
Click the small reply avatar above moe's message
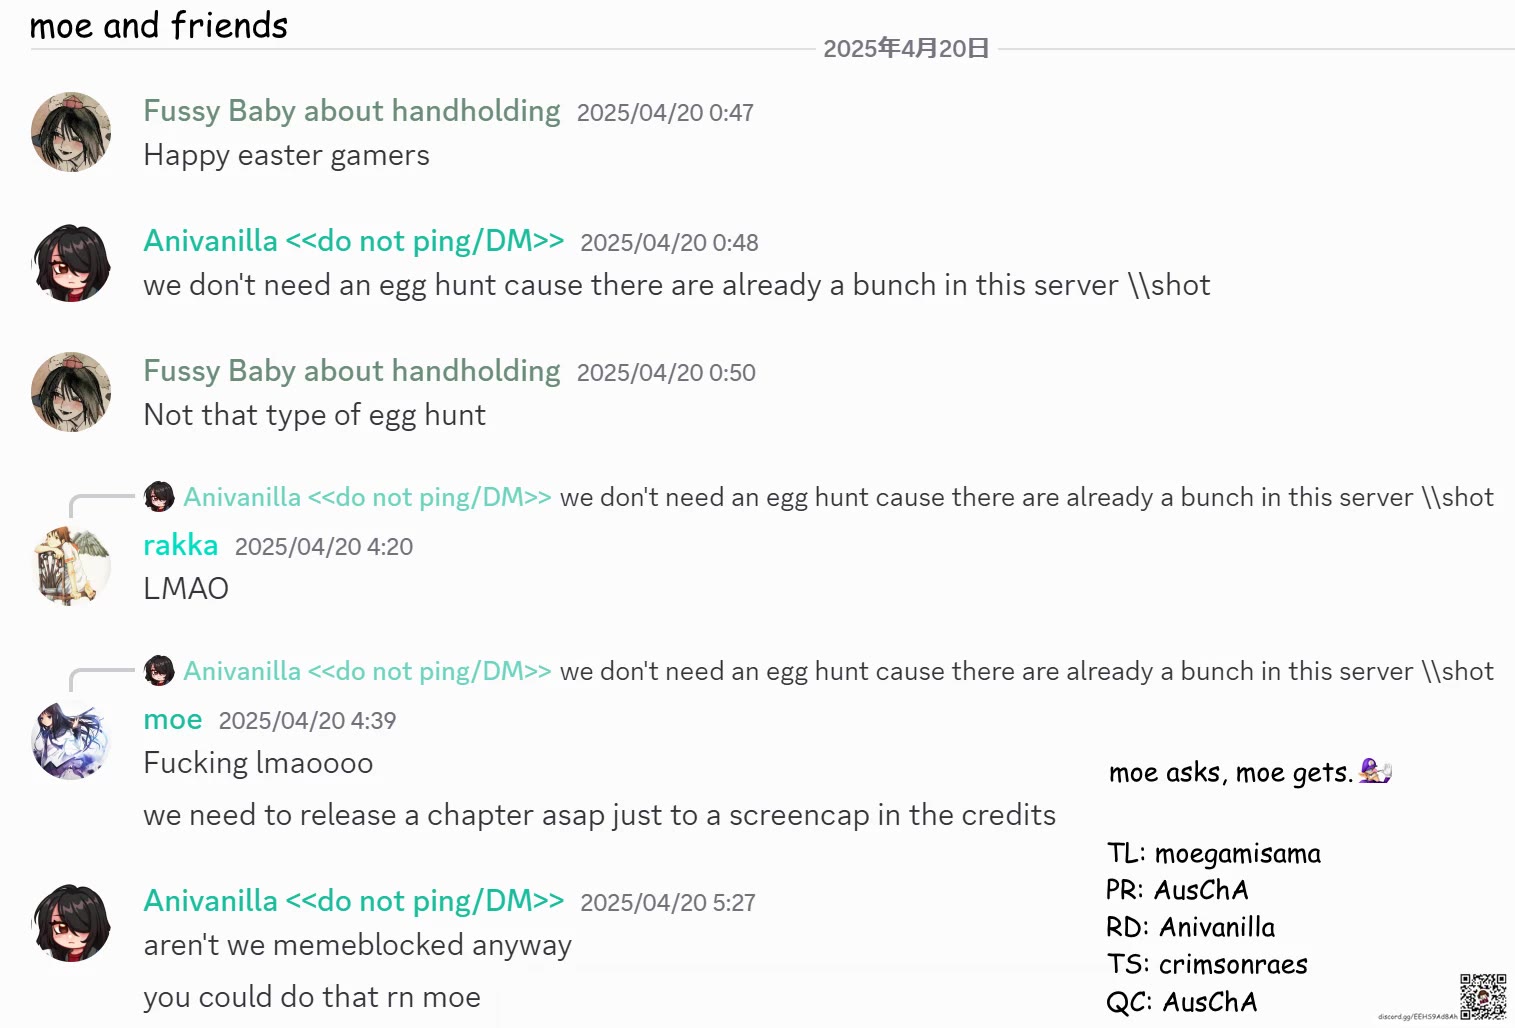coord(159,671)
